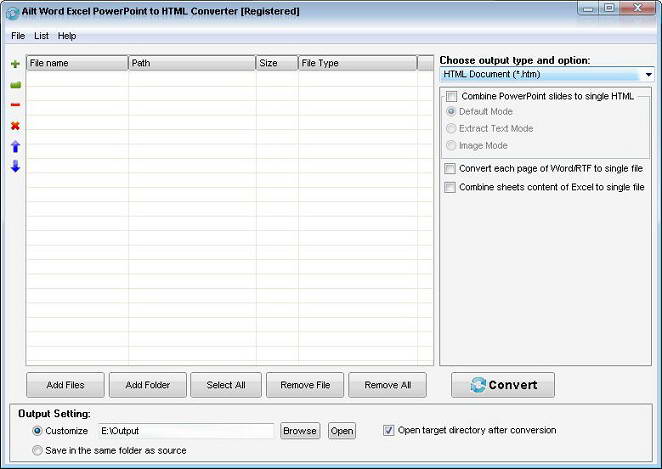The width and height of the screenshot is (662, 469).
Task: Open the Help menu
Action: [x=67, y=36]
